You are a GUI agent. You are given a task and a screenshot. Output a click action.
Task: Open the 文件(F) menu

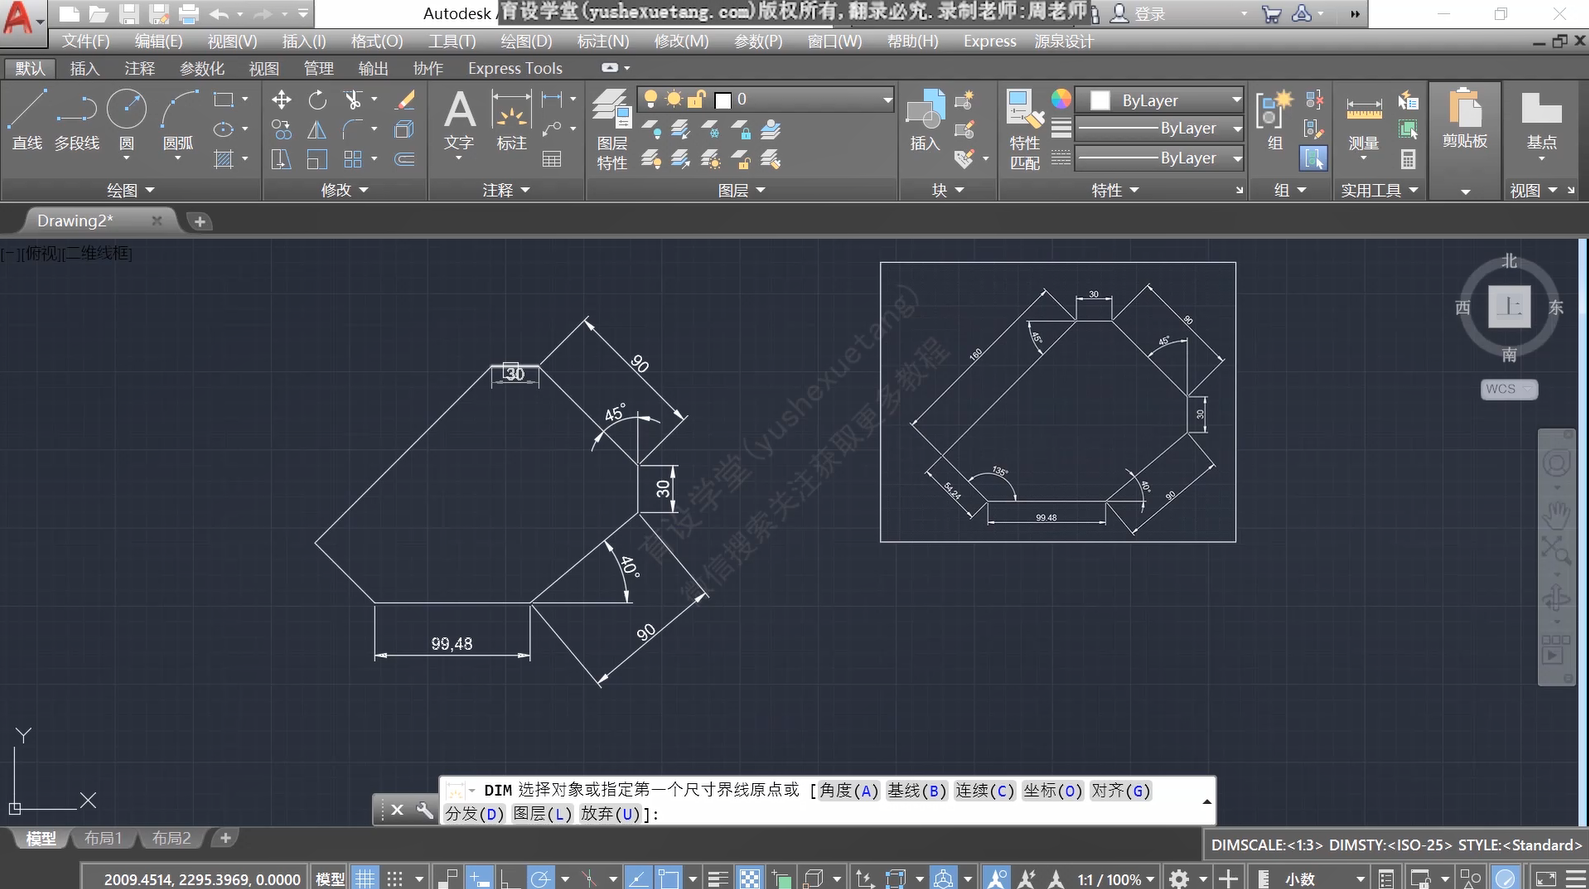(x=85, y=41)
